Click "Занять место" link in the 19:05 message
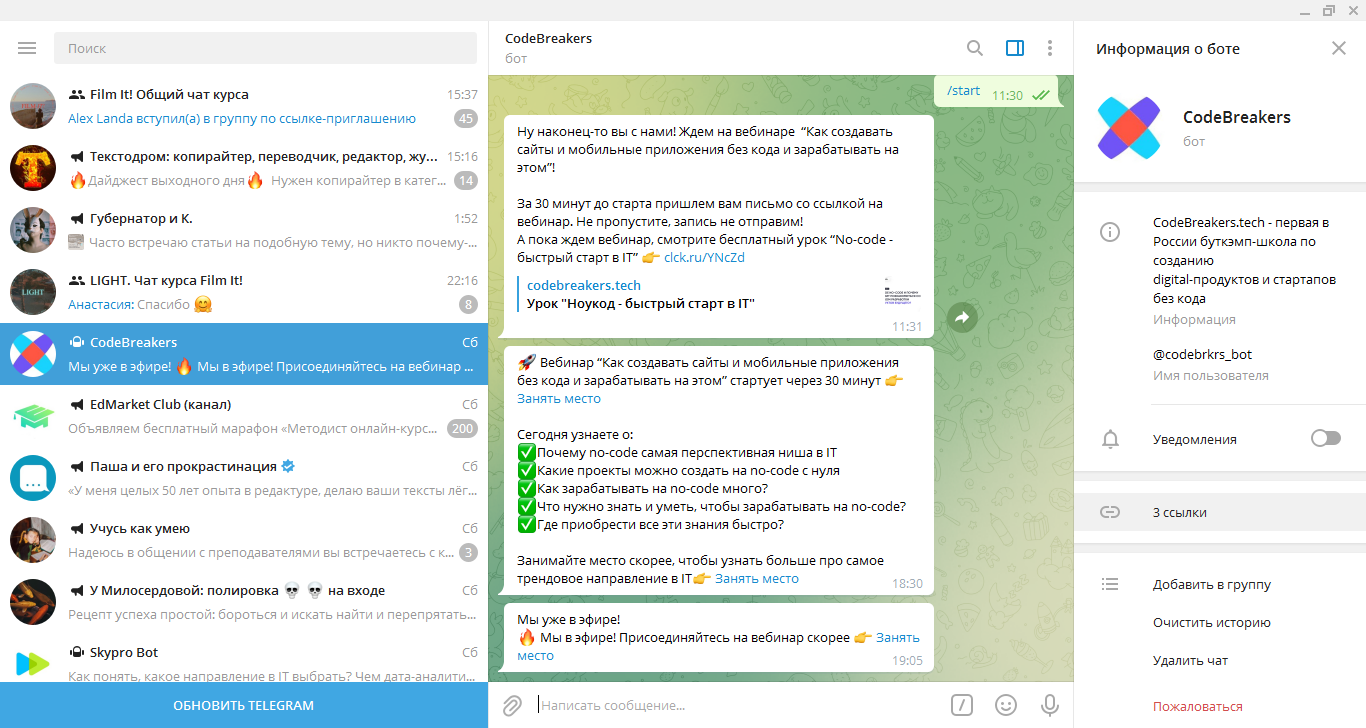 point(898,637)
